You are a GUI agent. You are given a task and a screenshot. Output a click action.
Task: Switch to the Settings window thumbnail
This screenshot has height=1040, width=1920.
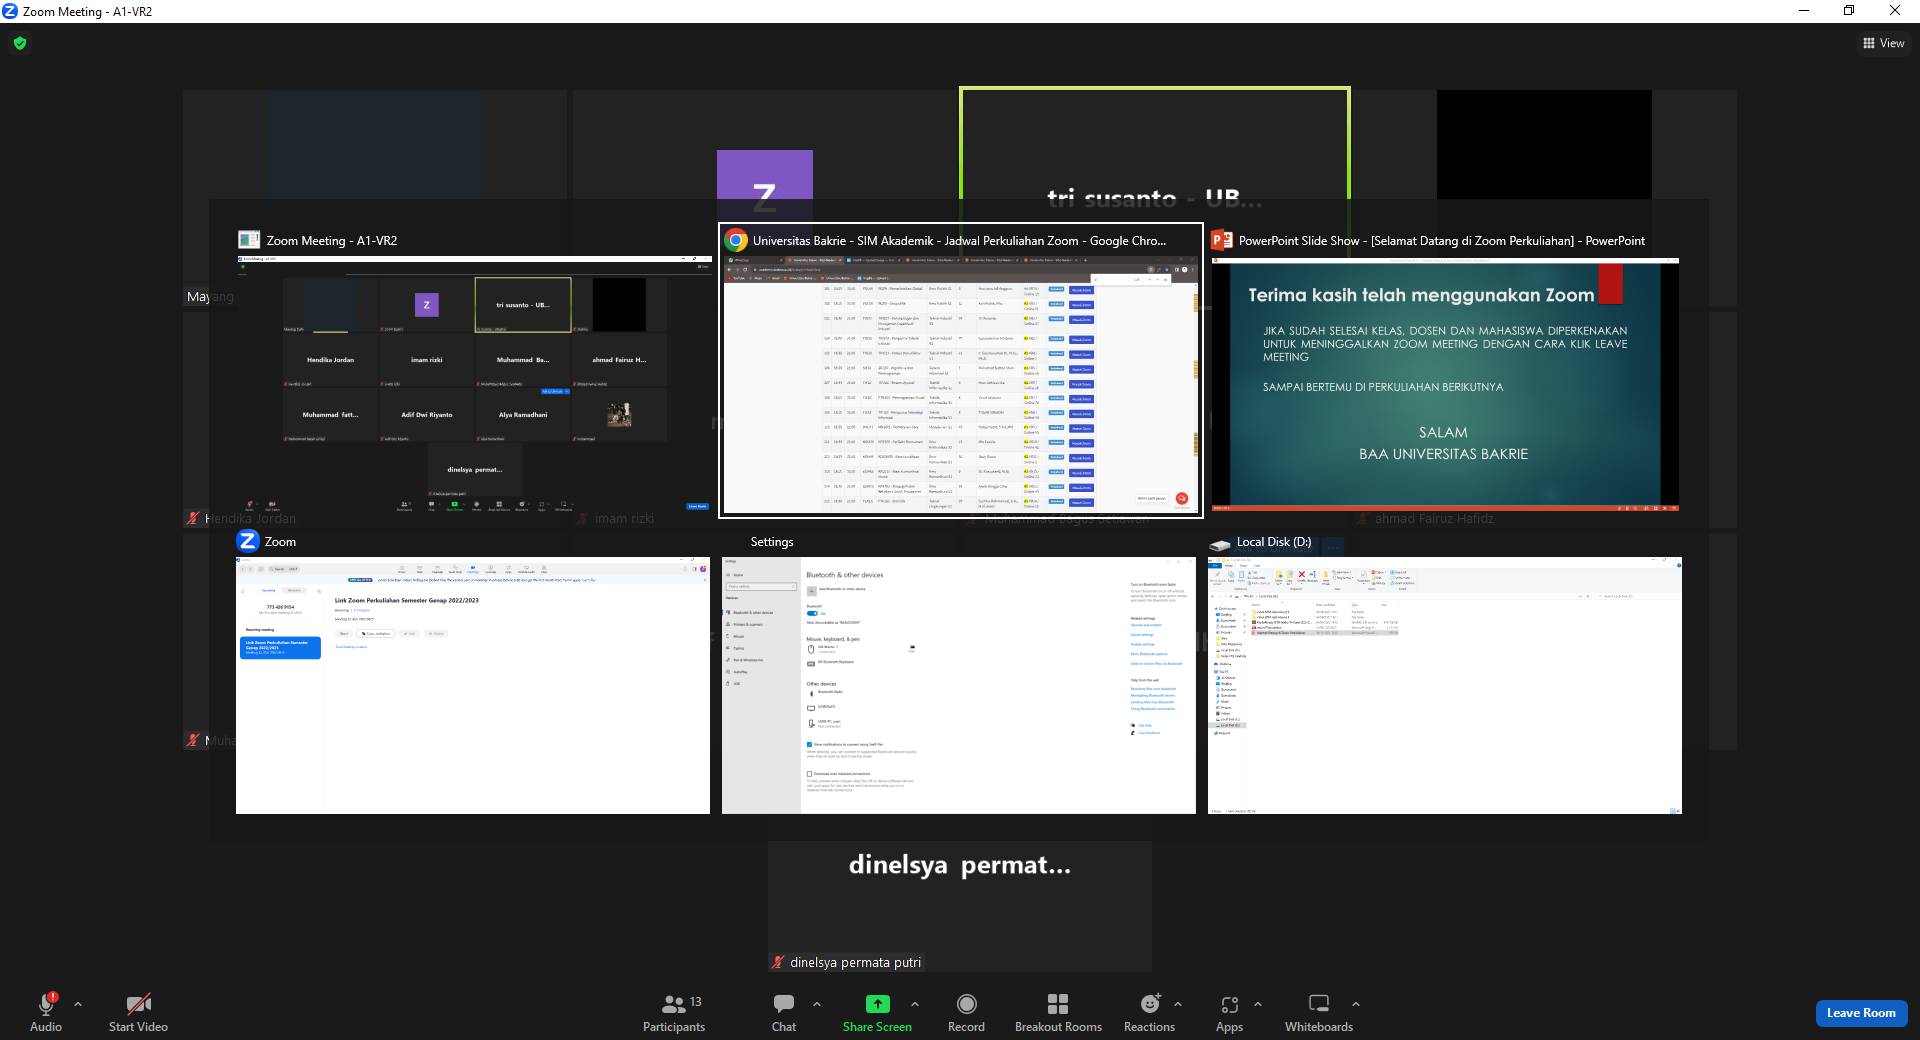tap(959, 685)
